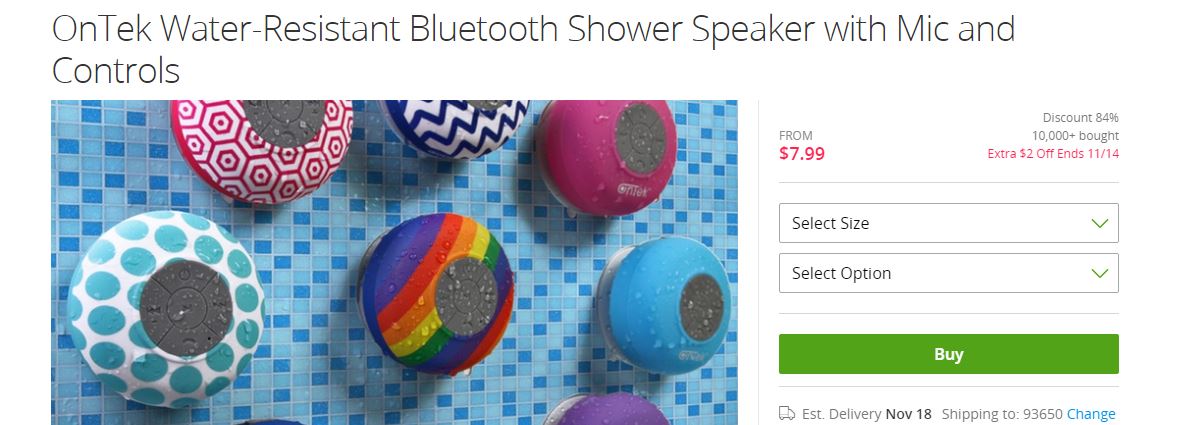Click the Extra $2 Off Ends 11/14 text
The width and height of the screenshot is (1194, 425).
(x=1053, y=154)
